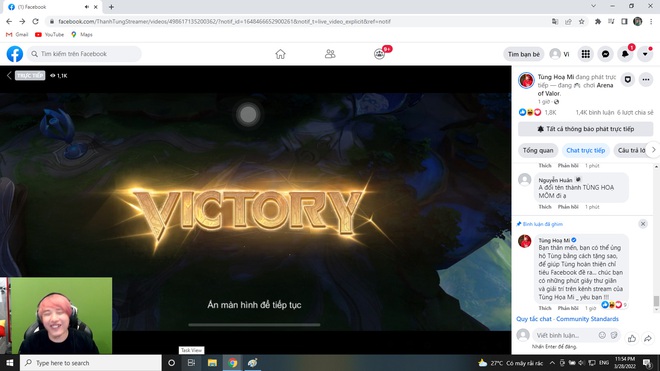This screenshot has height=371, width=660.
Task: Close the pinned comment
Action: click(x=643, y=224)
